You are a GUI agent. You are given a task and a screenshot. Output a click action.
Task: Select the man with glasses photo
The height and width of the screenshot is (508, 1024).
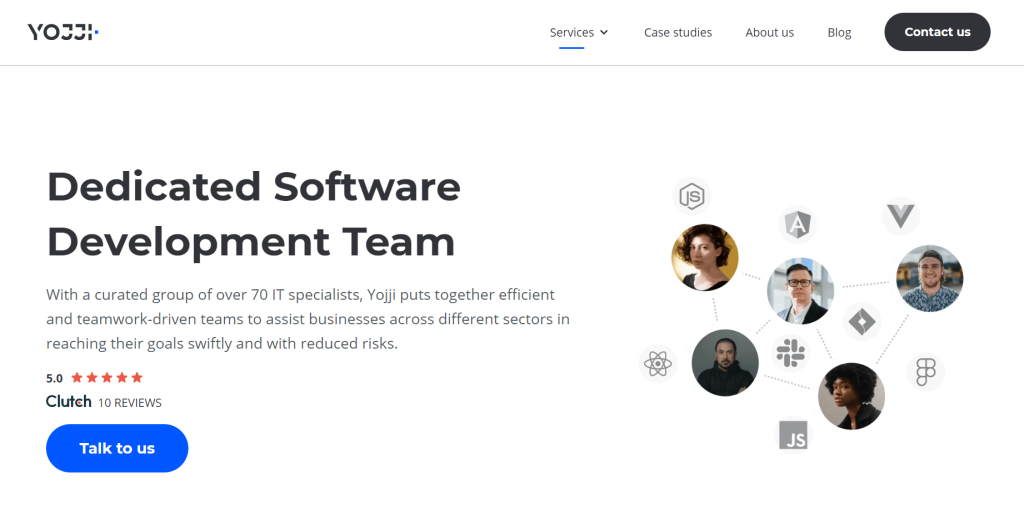(800, 291)
